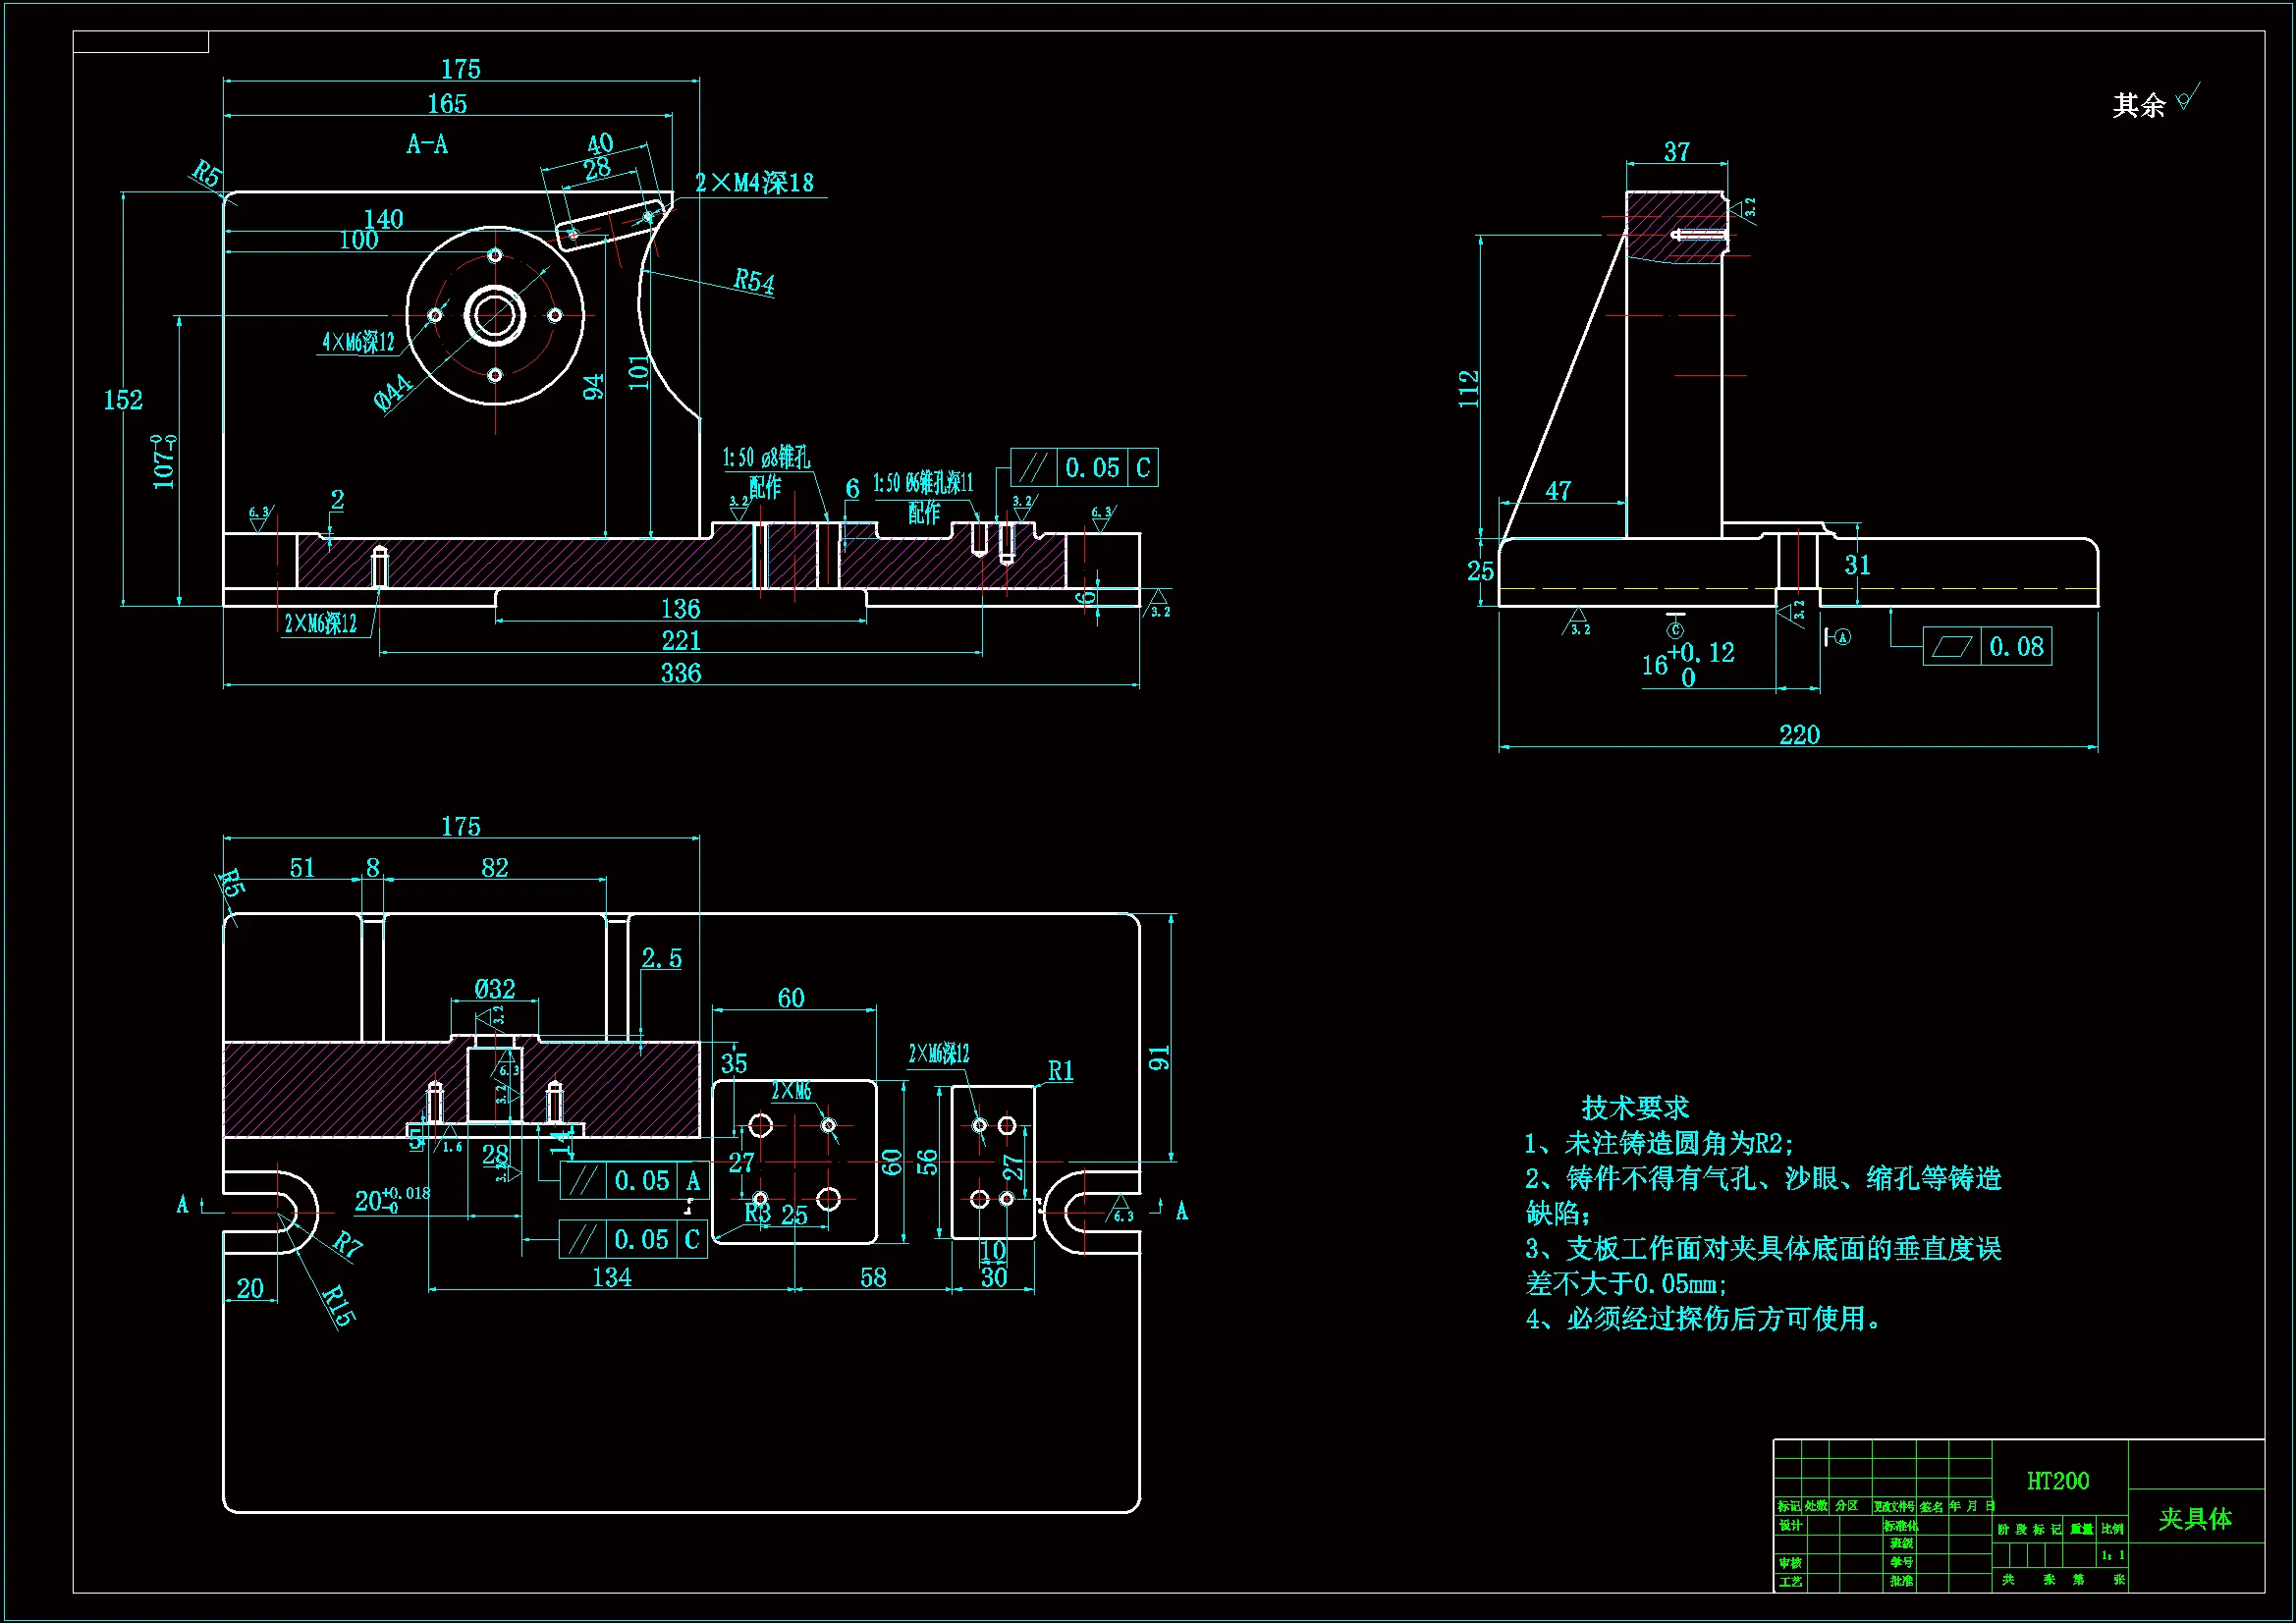Pick the Ø44 diameter dimension text
The width and height of the screenshot is (2296, 1623).
[x=392, y=392]
